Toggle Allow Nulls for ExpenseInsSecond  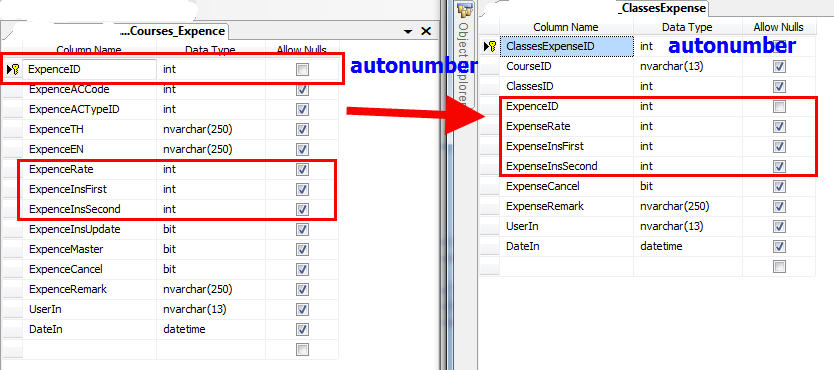point(779,166)
